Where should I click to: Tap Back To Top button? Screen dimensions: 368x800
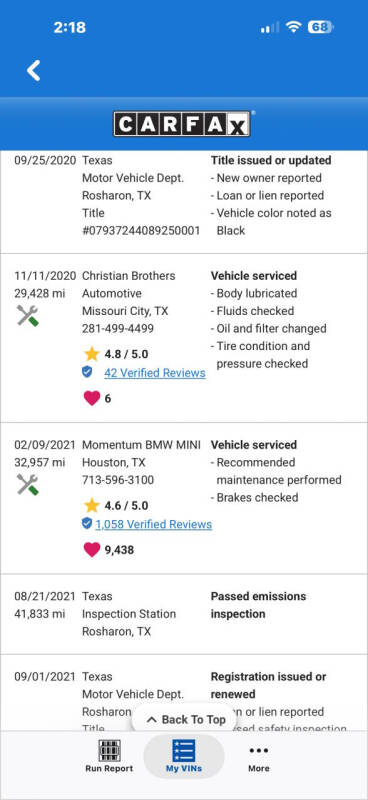[x=185, y=720]
